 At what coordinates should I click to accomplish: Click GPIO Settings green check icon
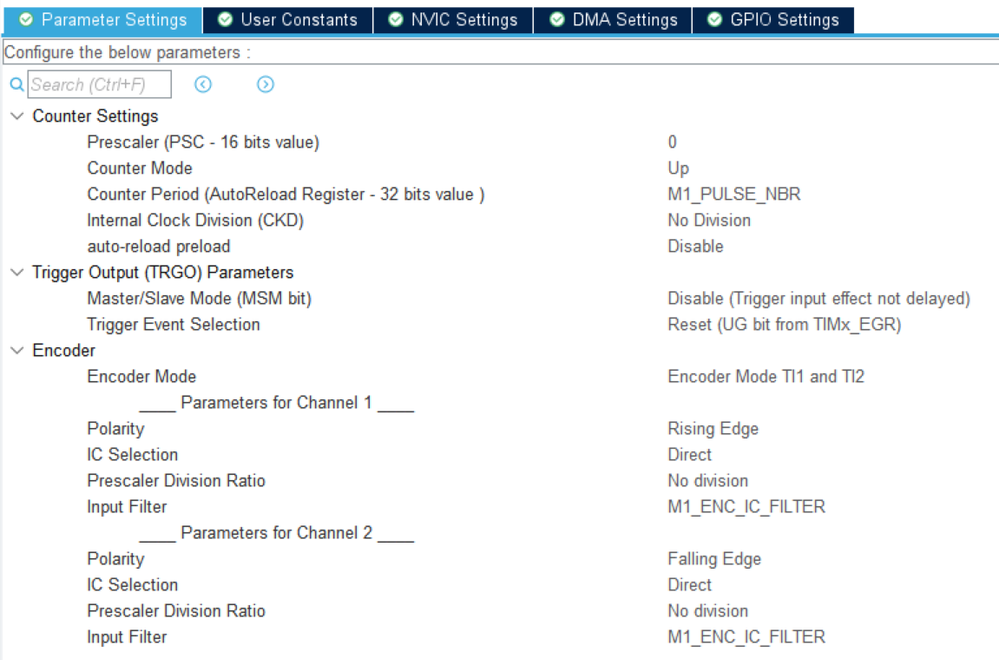coord(715,20)
